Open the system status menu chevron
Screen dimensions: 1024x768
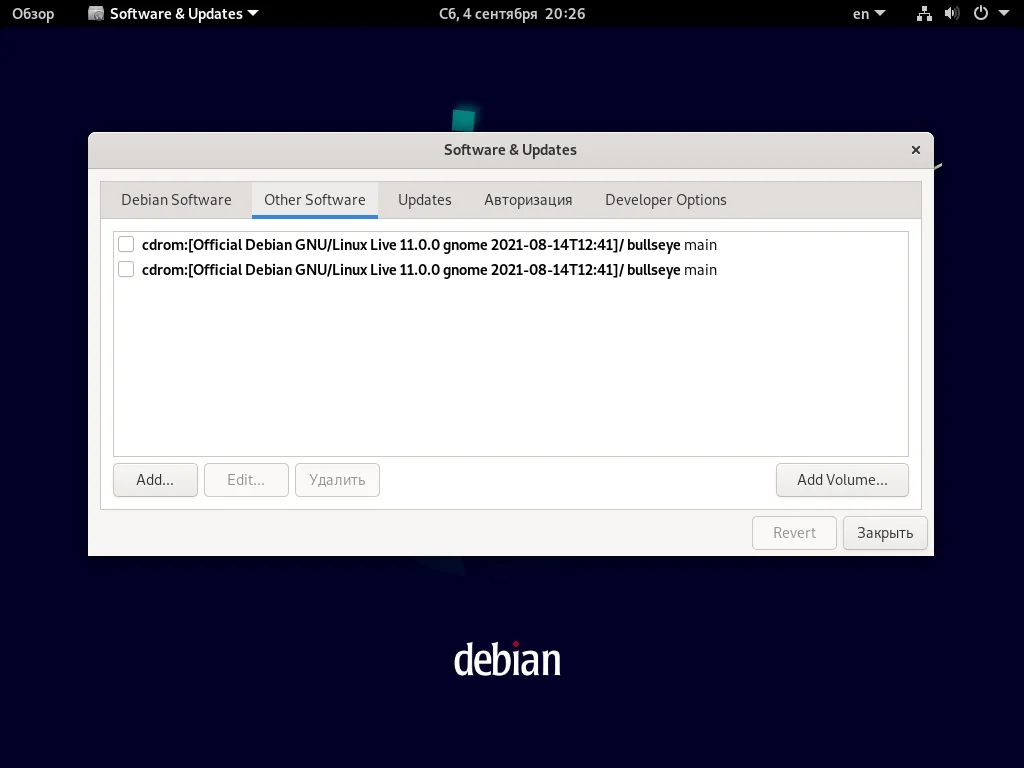(x=1005, y=13)
